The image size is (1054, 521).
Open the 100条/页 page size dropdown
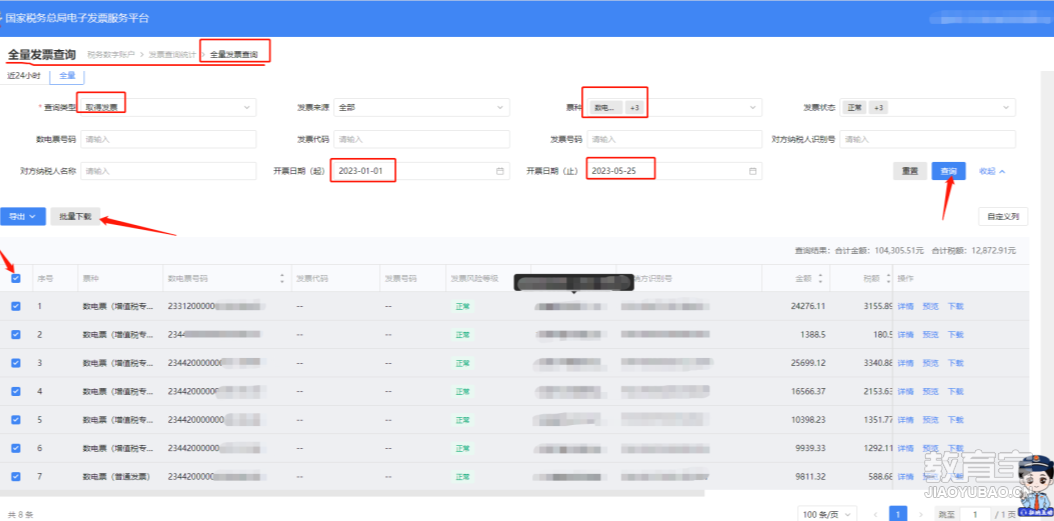point(827,514)
